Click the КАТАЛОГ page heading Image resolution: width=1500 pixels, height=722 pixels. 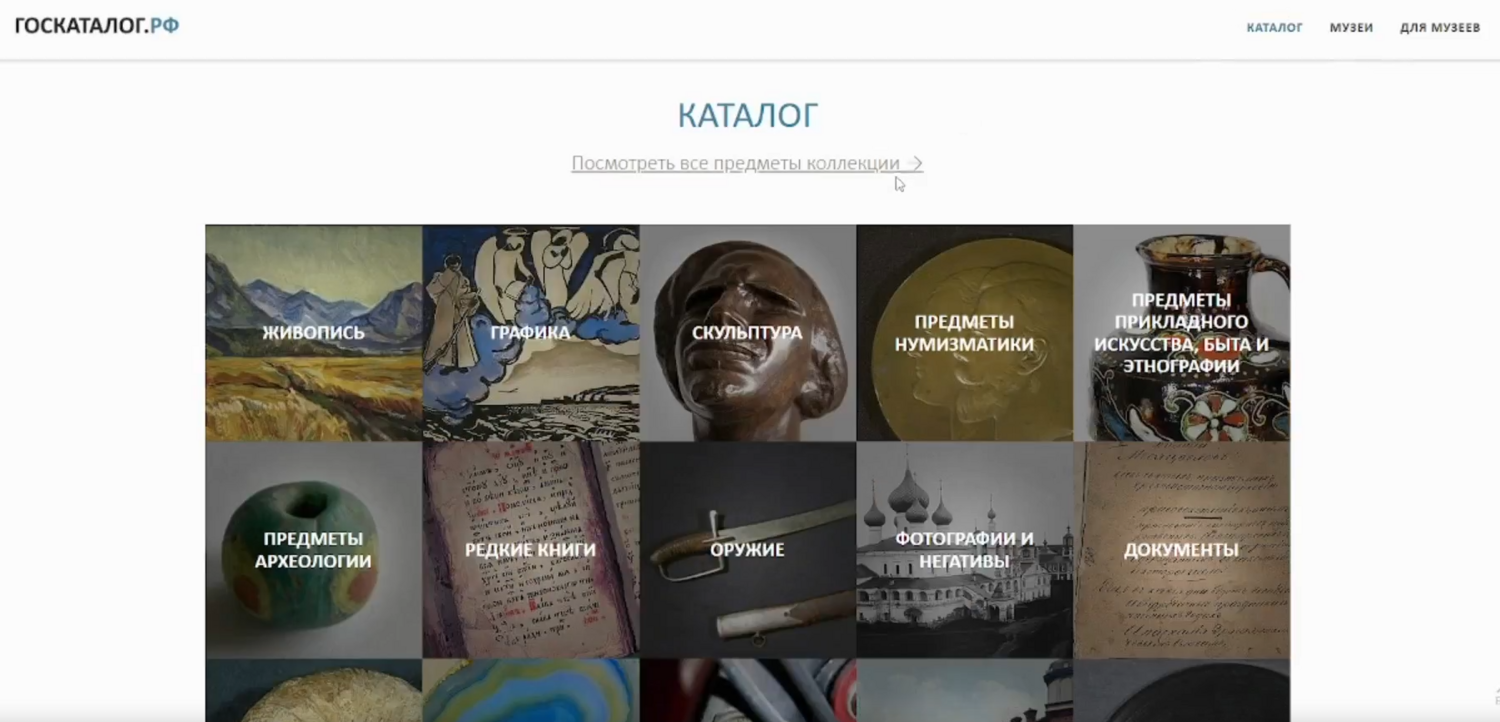click(748, 115)
